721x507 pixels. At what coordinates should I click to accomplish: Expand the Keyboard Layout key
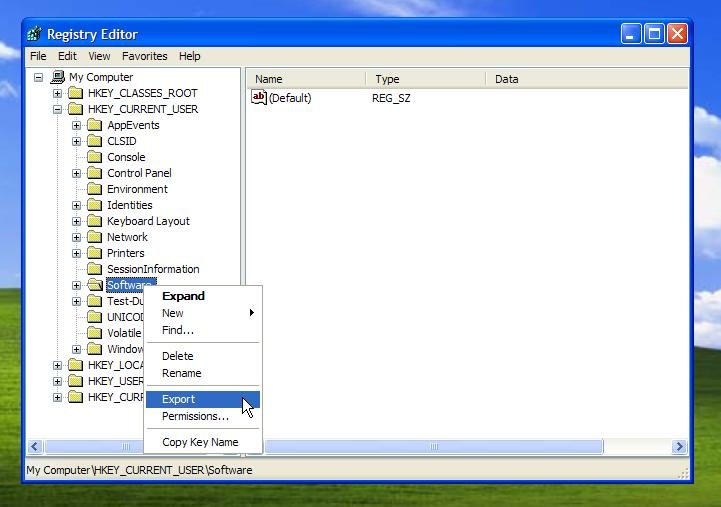76,222
